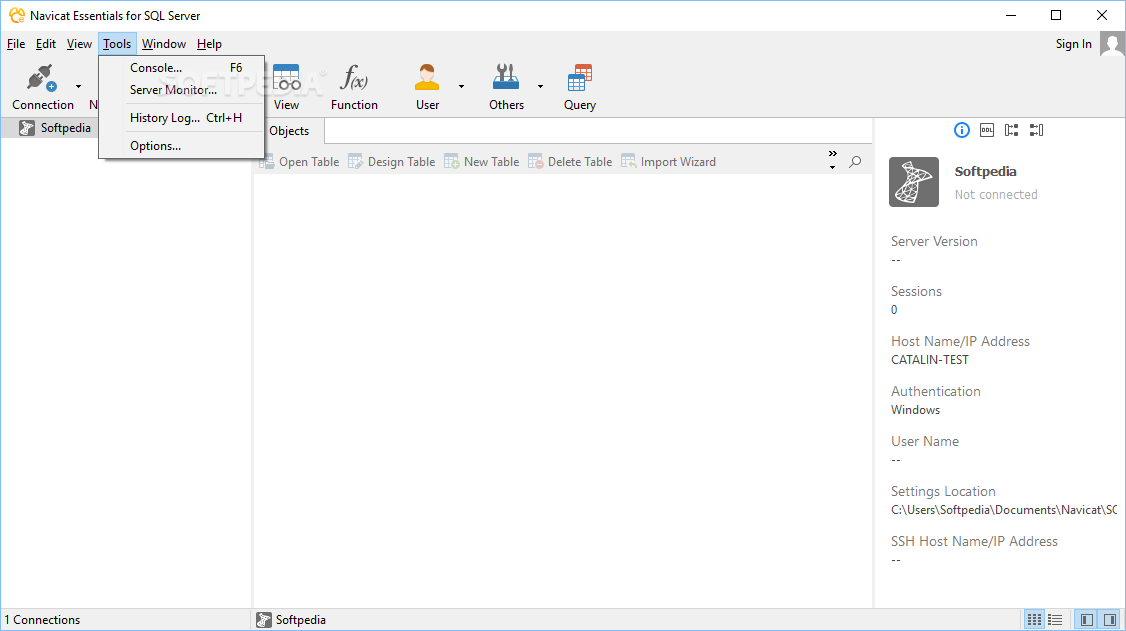Choose Options... from Tools menu
This screenshot has width=1126, height=631.
pos(182,146)
